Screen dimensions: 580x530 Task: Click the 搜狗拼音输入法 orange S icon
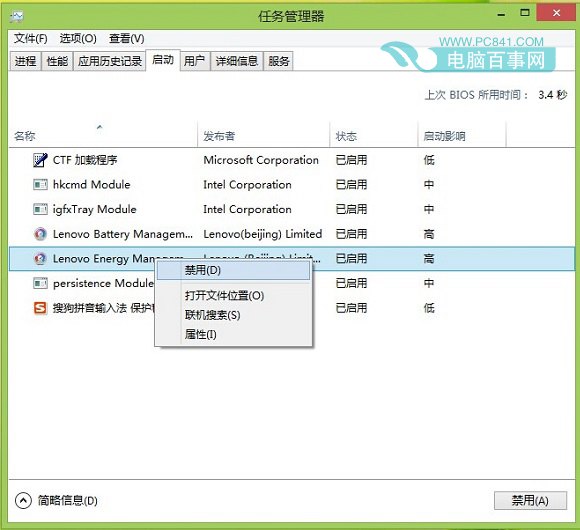tap(40, 308)
